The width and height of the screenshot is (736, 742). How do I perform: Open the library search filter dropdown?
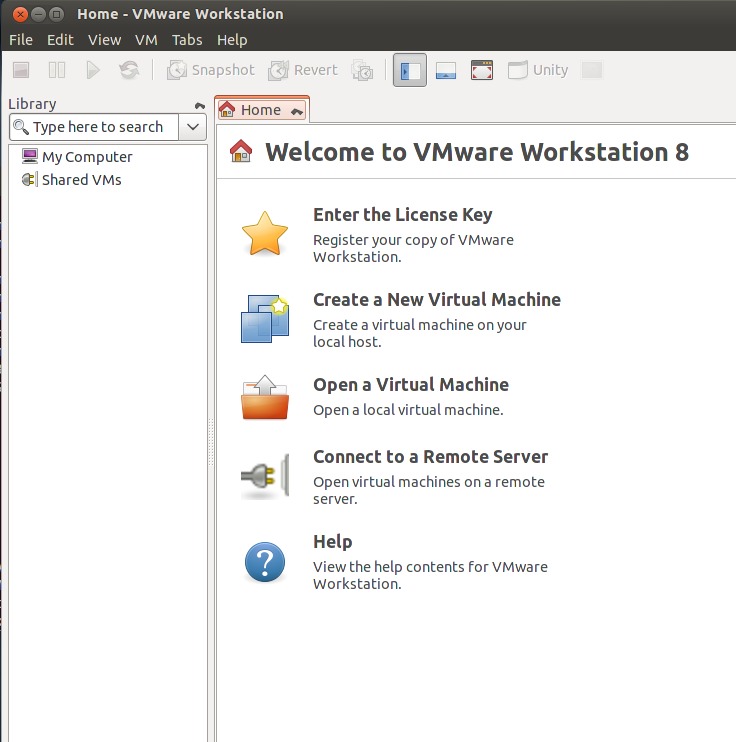193,127
